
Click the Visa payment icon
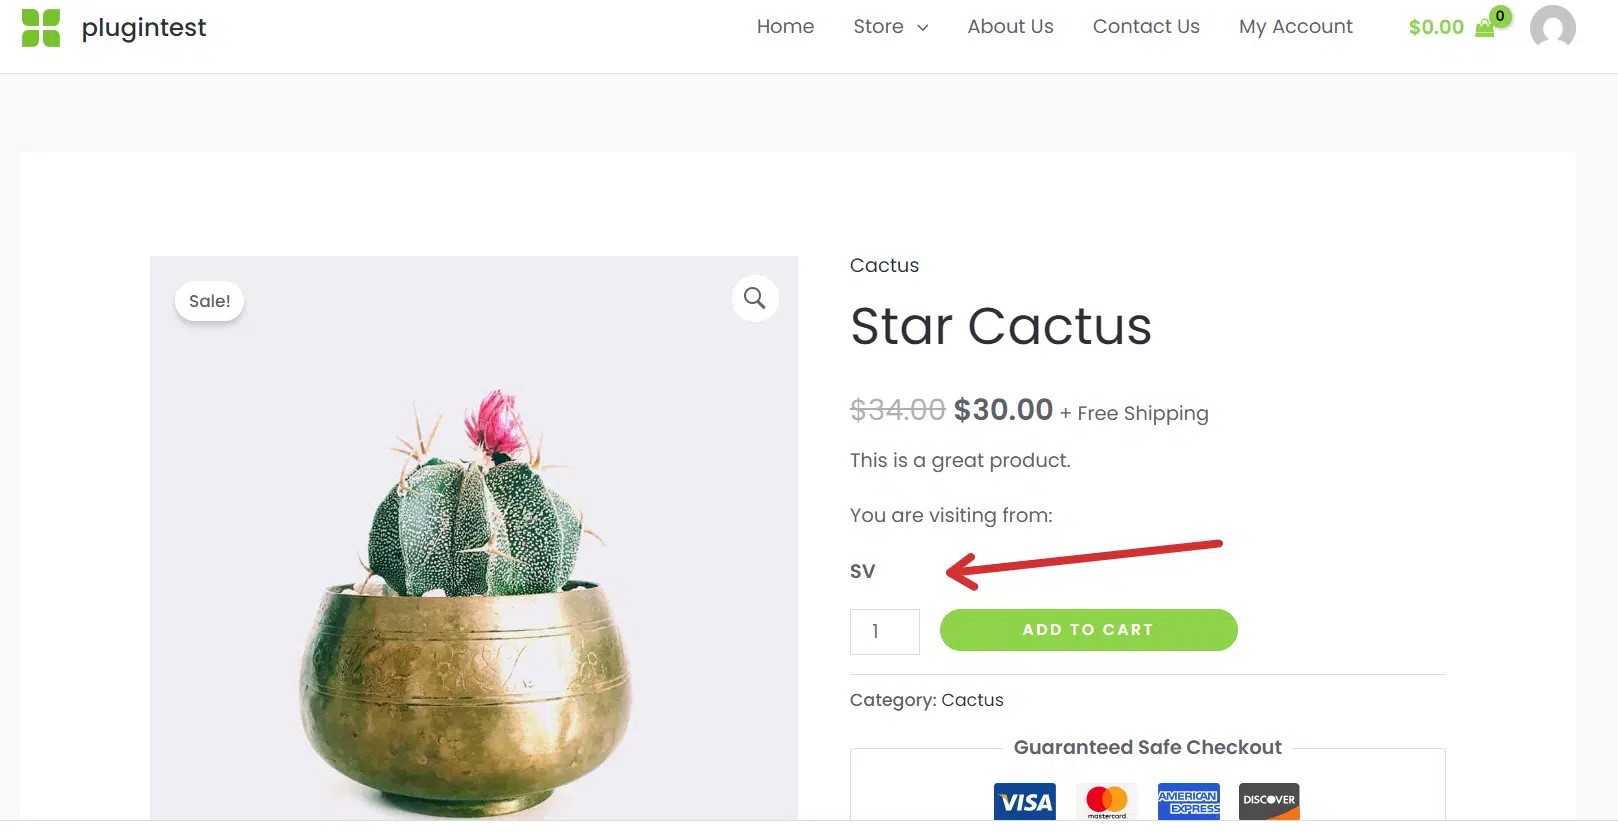pos(1025,802)
